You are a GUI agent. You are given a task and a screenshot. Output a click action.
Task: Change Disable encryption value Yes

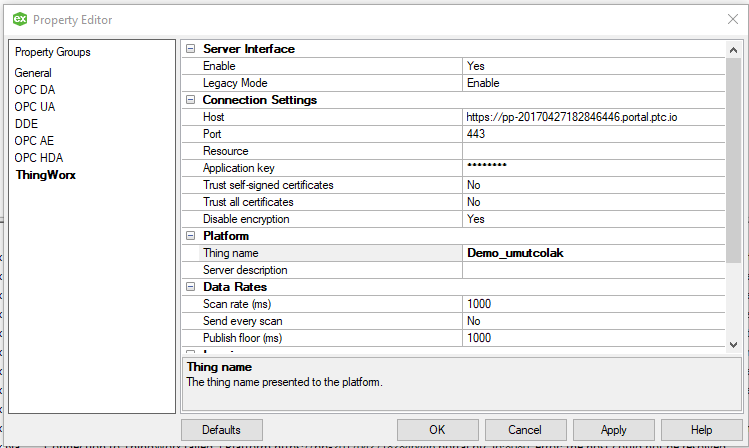coord(594,219)
